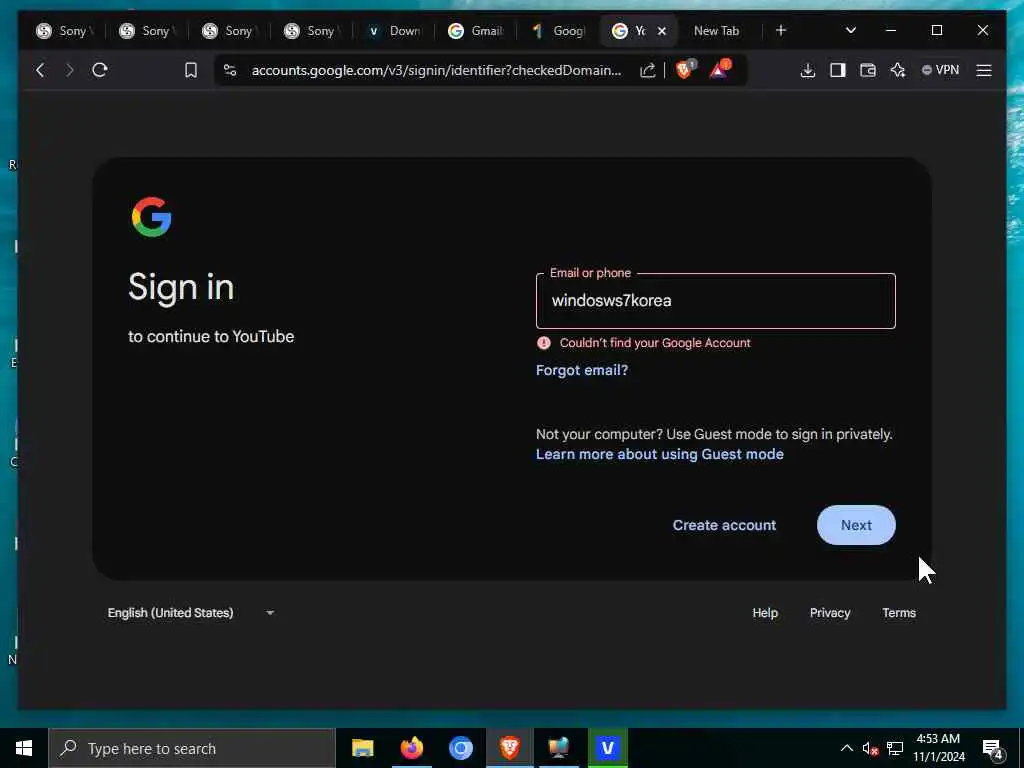Open the browser main menu
1024x768 pixels.
point(984,70)
